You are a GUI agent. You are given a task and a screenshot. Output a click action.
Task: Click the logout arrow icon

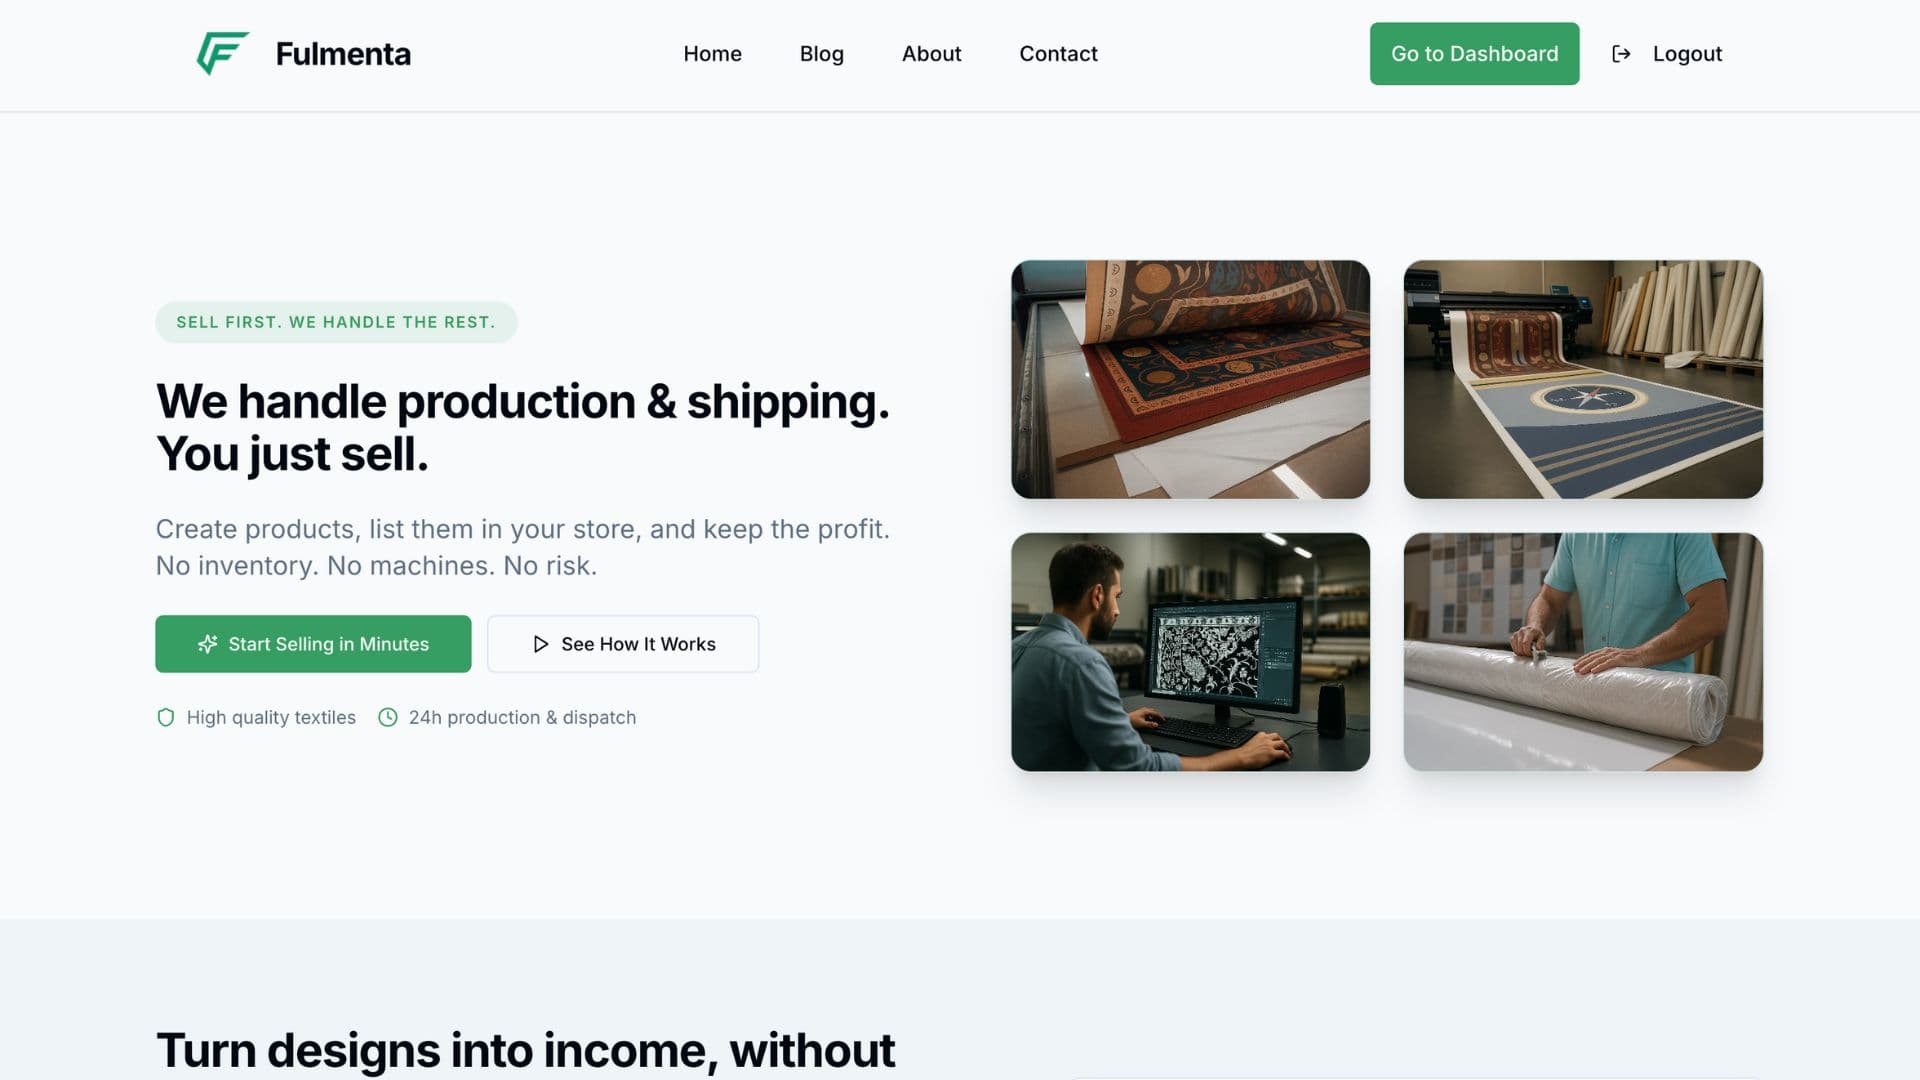[1621, 54]
